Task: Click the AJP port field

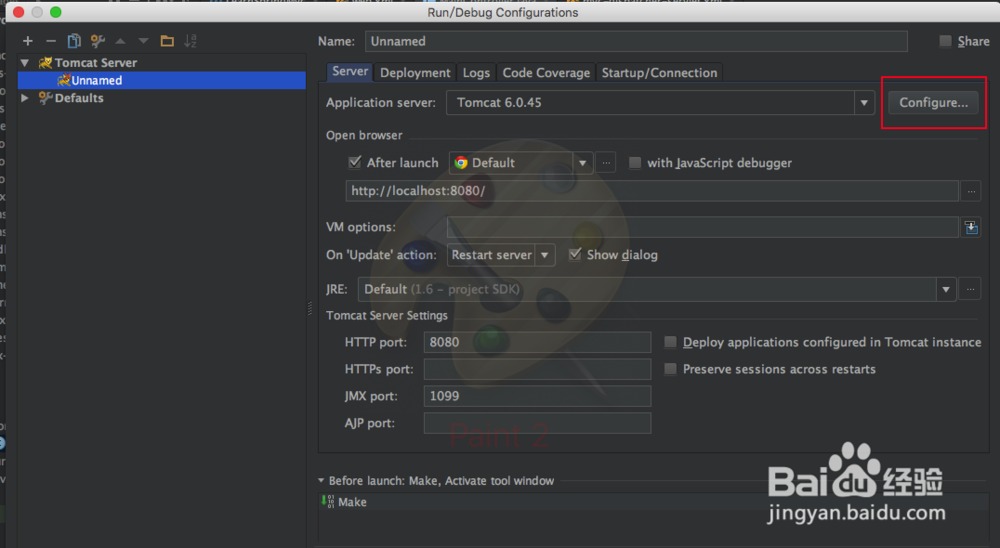Action: point(537,422)
